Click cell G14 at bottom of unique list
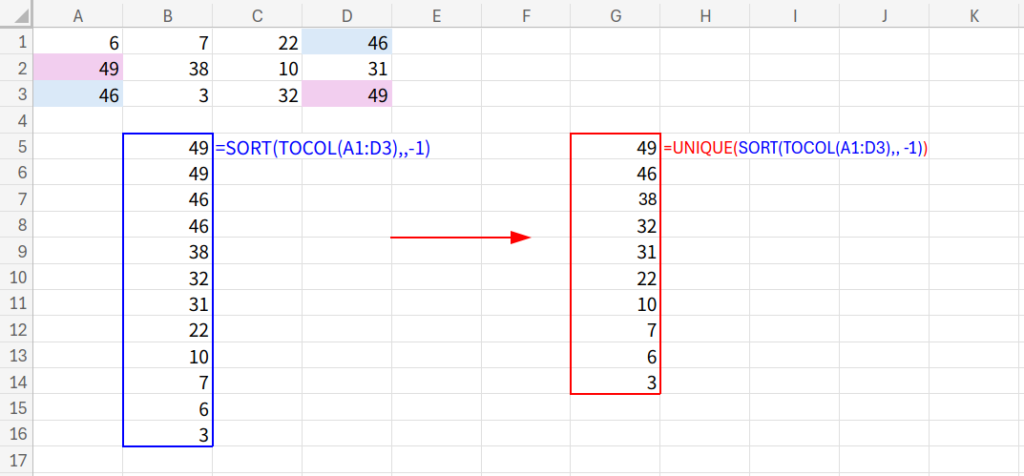Screen dimensions: 1024x476 point(615,384)
